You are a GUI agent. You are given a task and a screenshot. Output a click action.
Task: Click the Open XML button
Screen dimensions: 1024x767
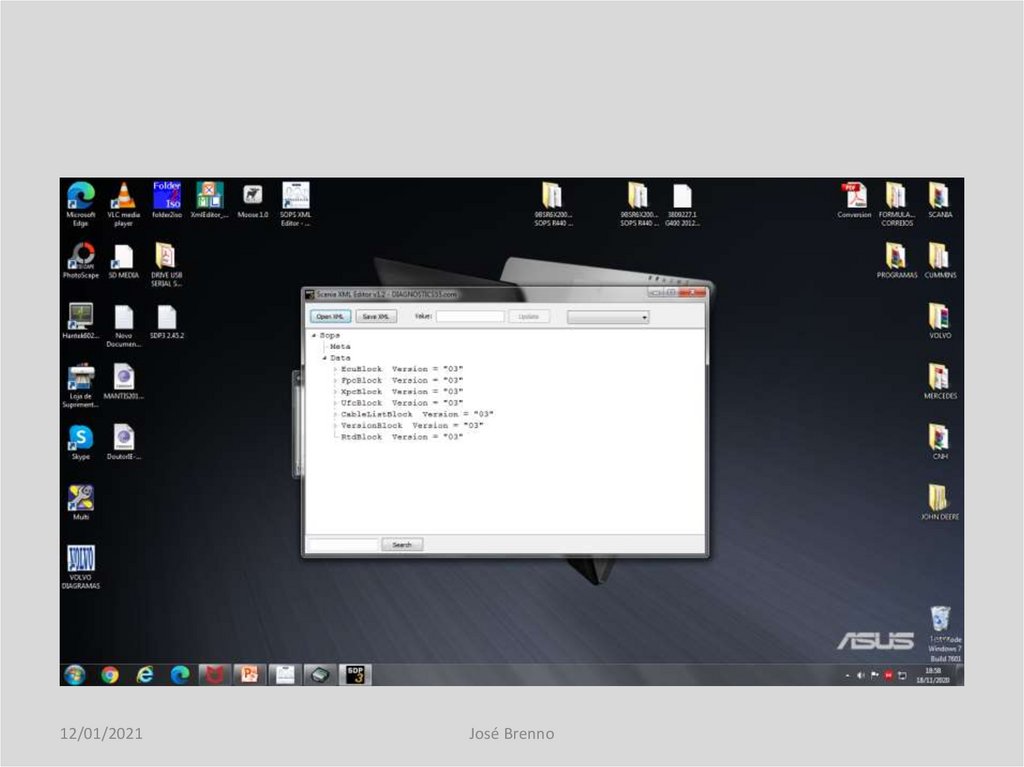coord(330,316)
